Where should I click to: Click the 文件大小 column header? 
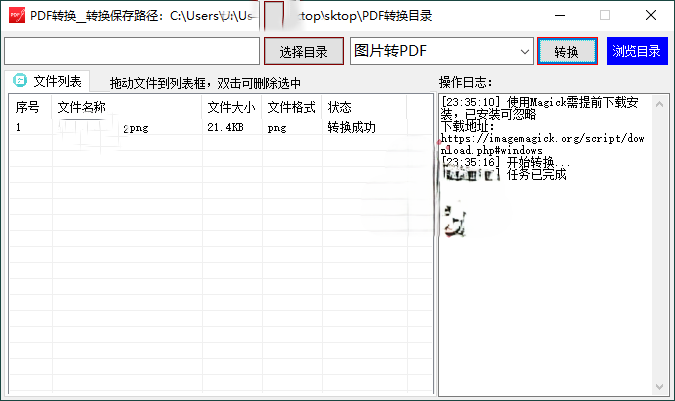pyautogui.click(x=232, y=107)
